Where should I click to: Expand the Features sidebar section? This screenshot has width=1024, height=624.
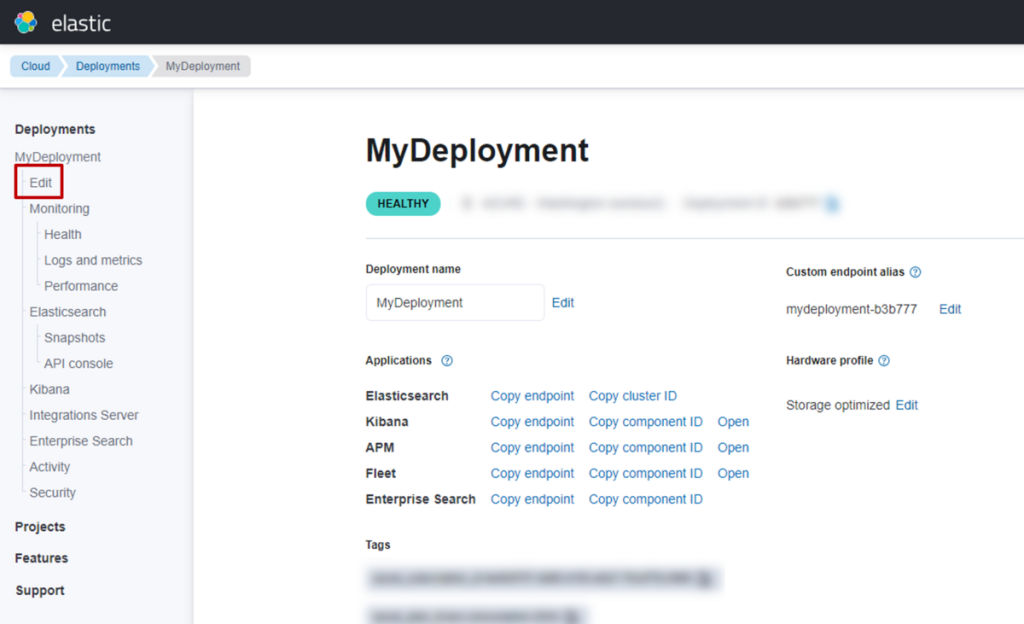coord(41,558)
